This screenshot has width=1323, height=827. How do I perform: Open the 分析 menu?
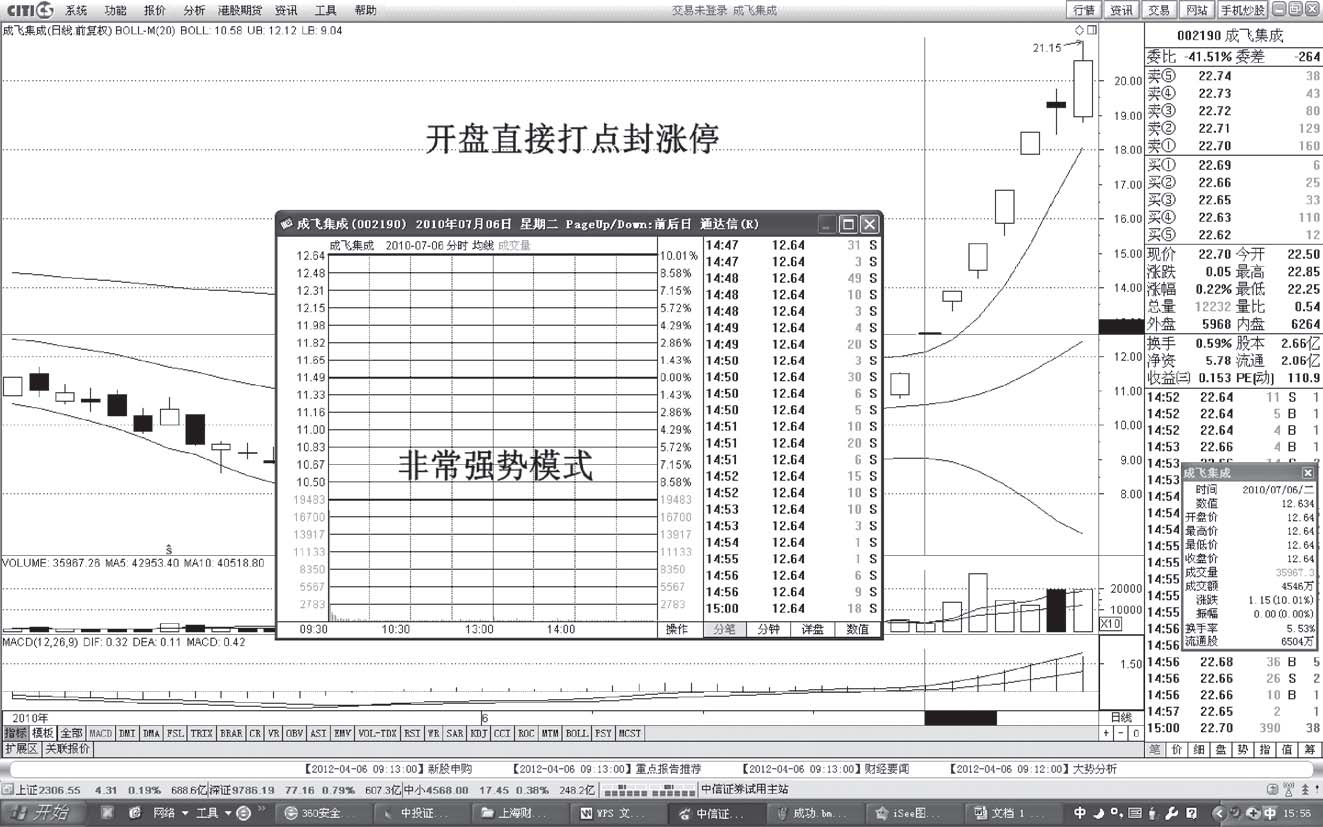194,10
